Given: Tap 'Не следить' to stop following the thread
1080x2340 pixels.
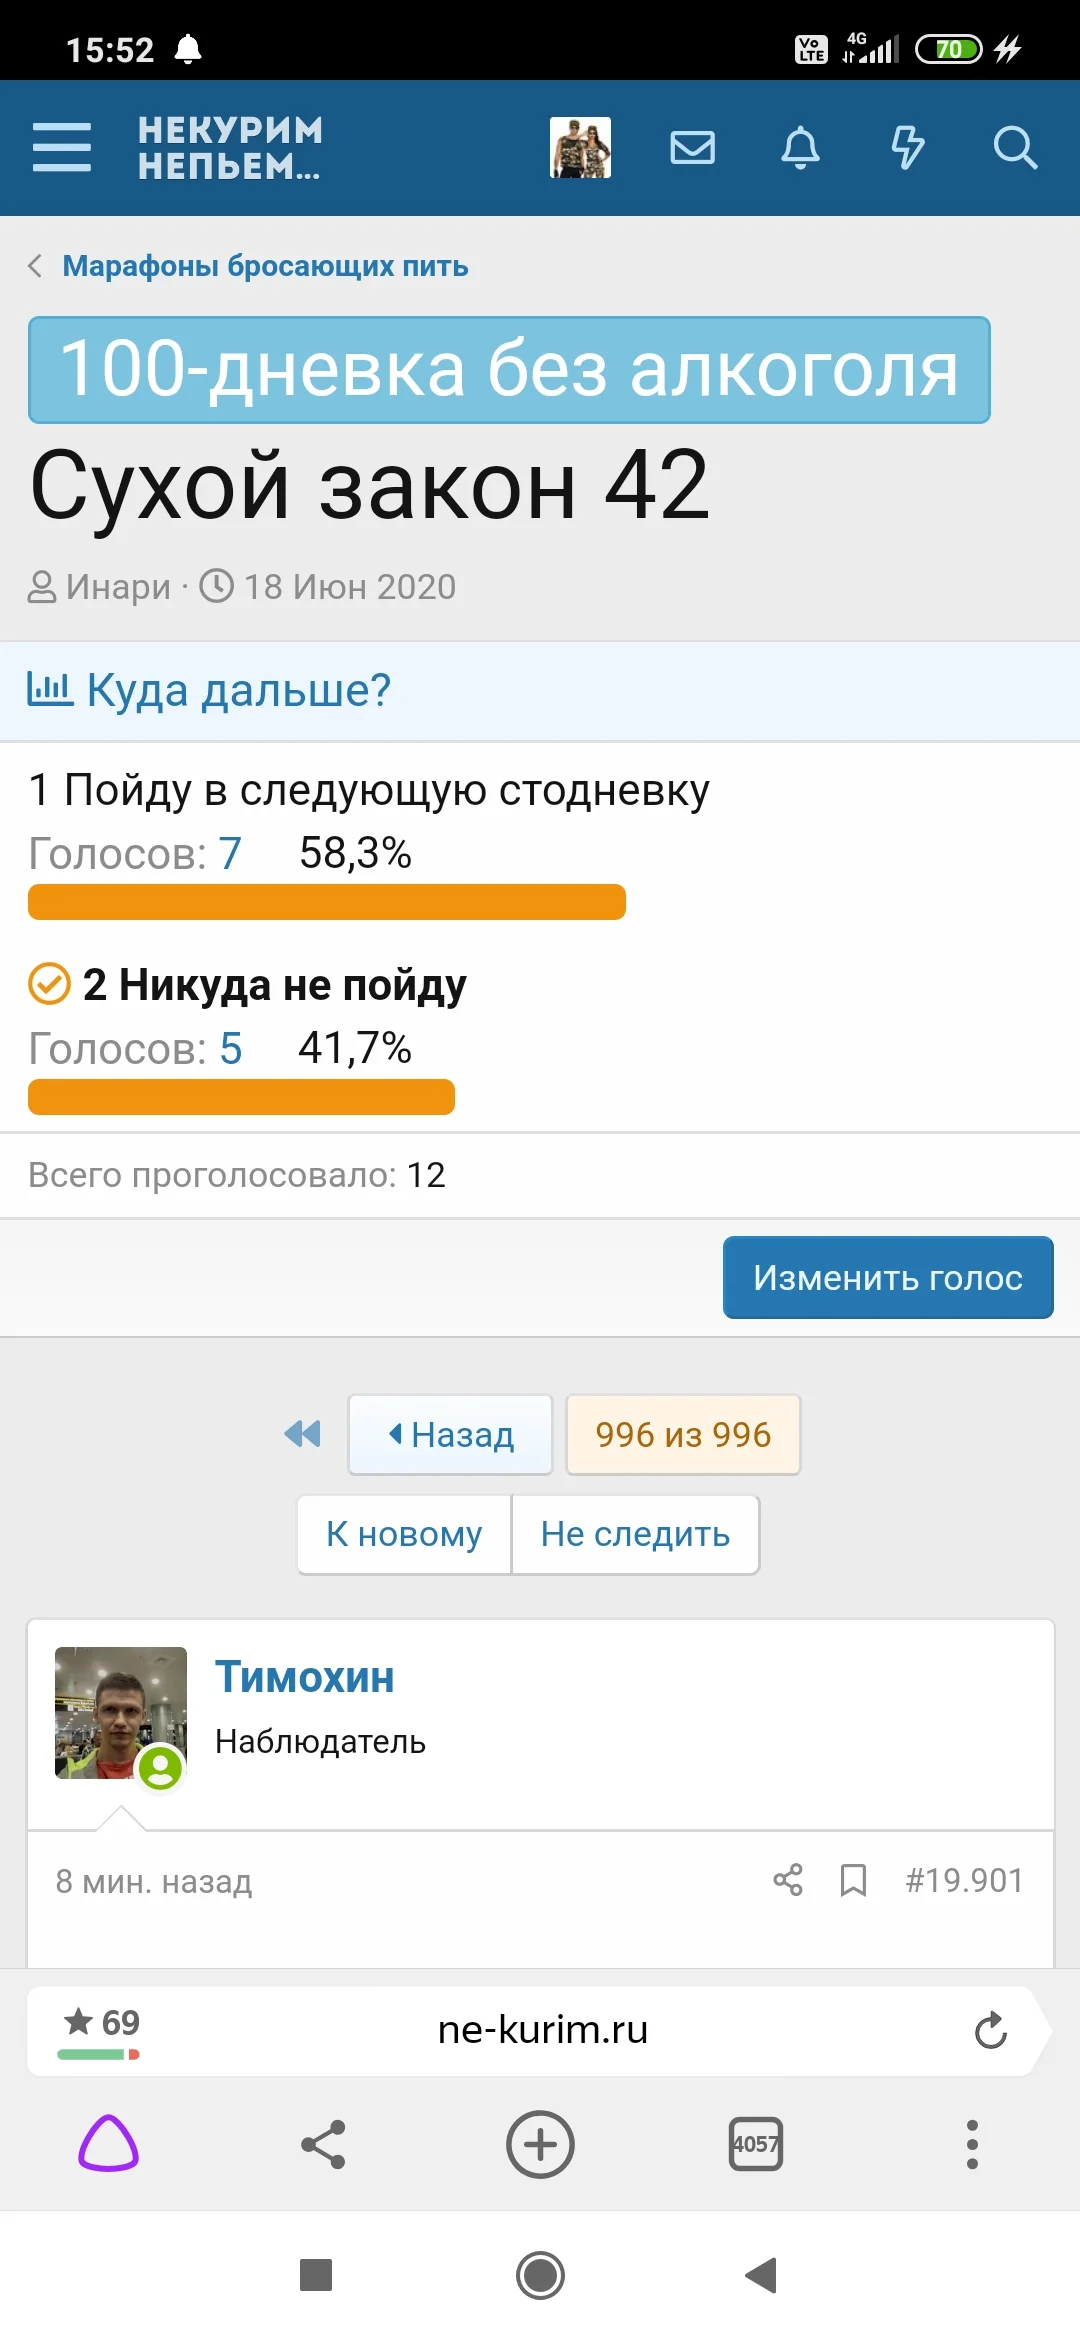Looking at the screenshot, I should (635, 1534).
